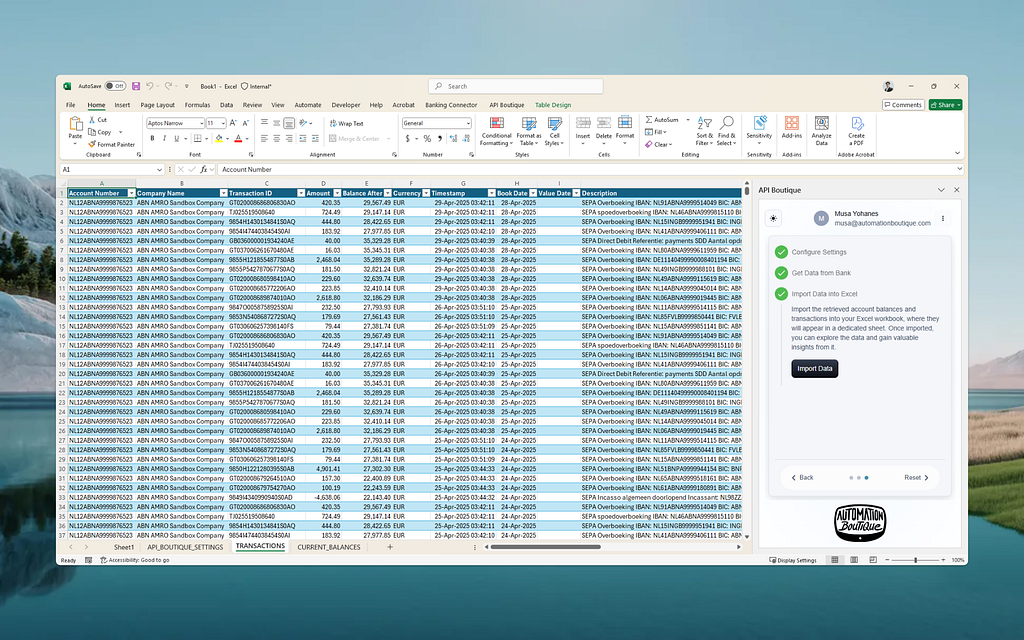Enable Wrap Text
1024x640 pixels.
(x=346, y=123)
